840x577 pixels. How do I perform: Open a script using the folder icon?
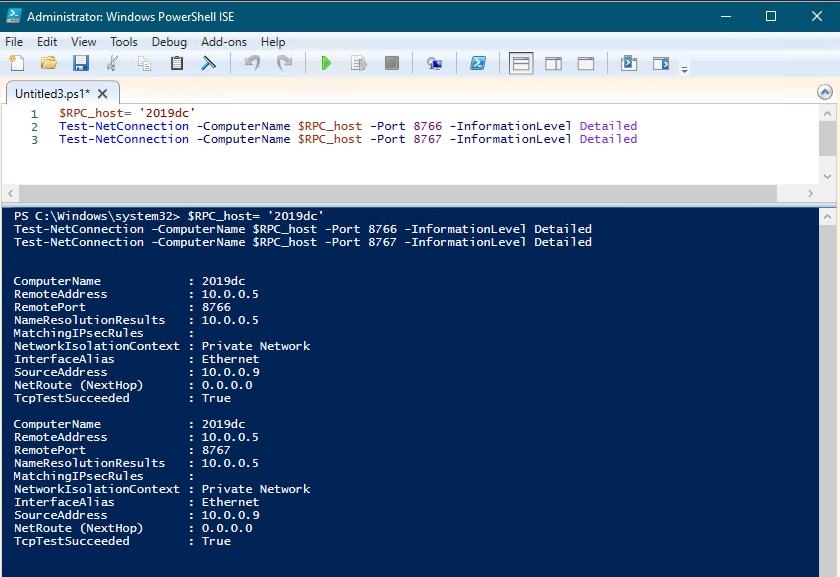pyautogui.click(x=48, y=63)
